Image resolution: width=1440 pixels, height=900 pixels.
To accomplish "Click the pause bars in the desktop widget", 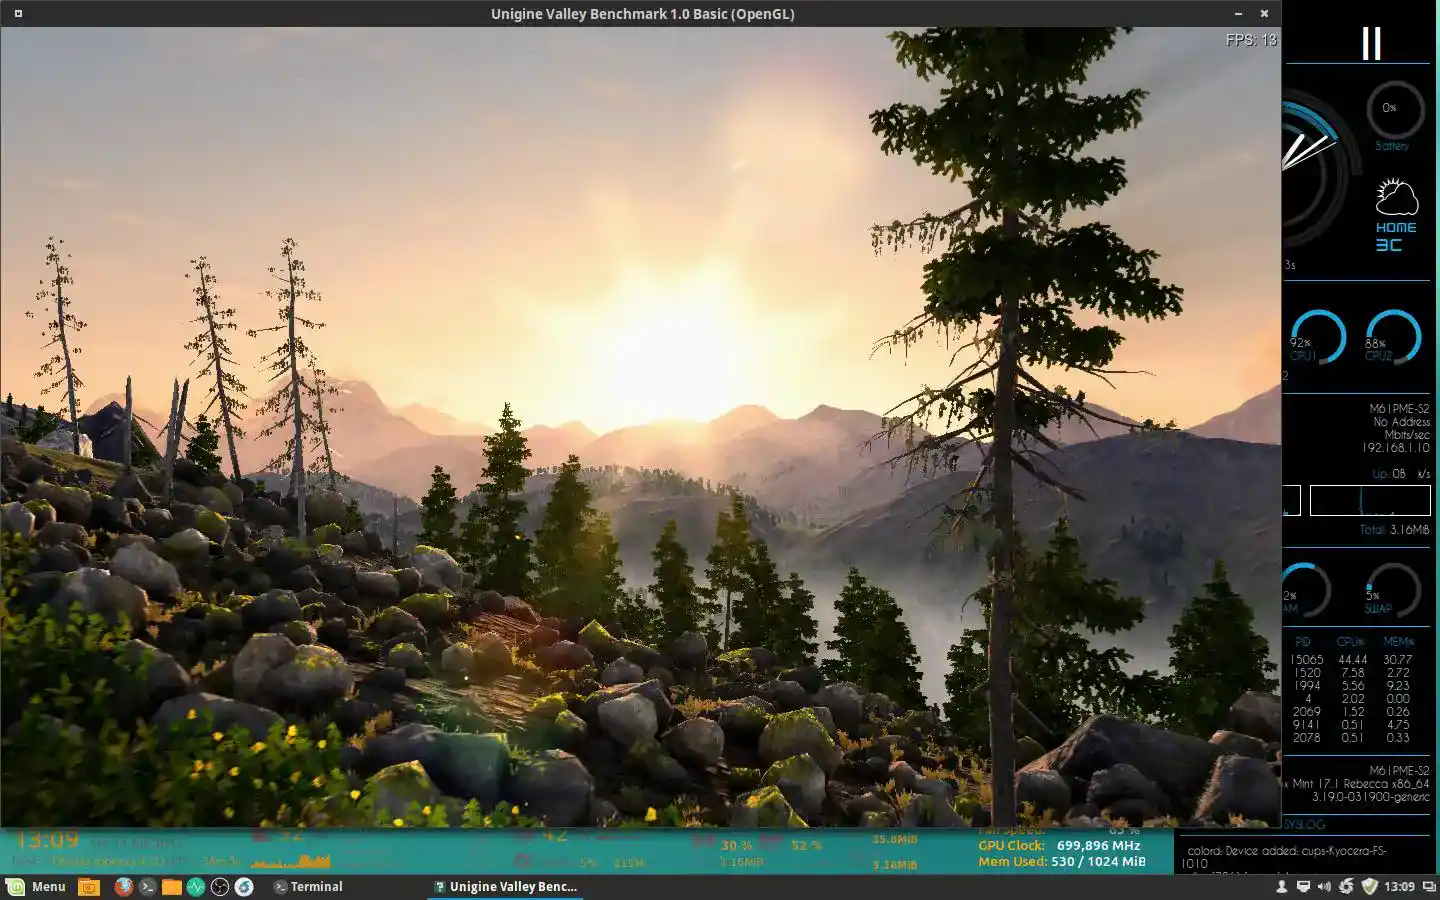I will [x=1372, y=43].
